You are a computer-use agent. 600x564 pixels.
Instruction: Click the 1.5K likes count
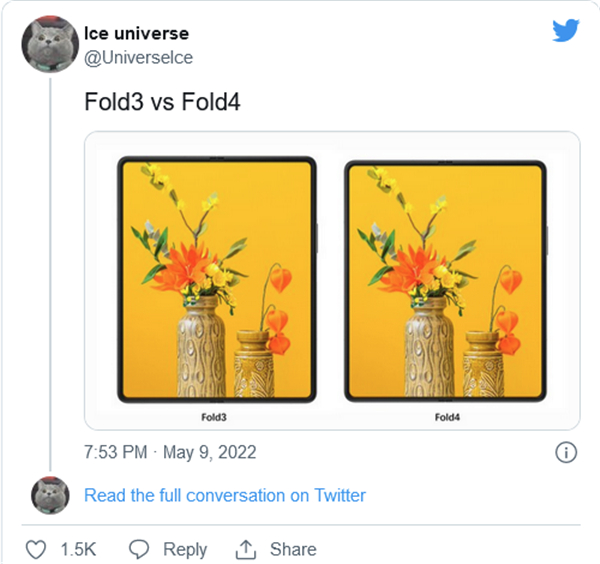pyautogui.click(x=77, y=549)
